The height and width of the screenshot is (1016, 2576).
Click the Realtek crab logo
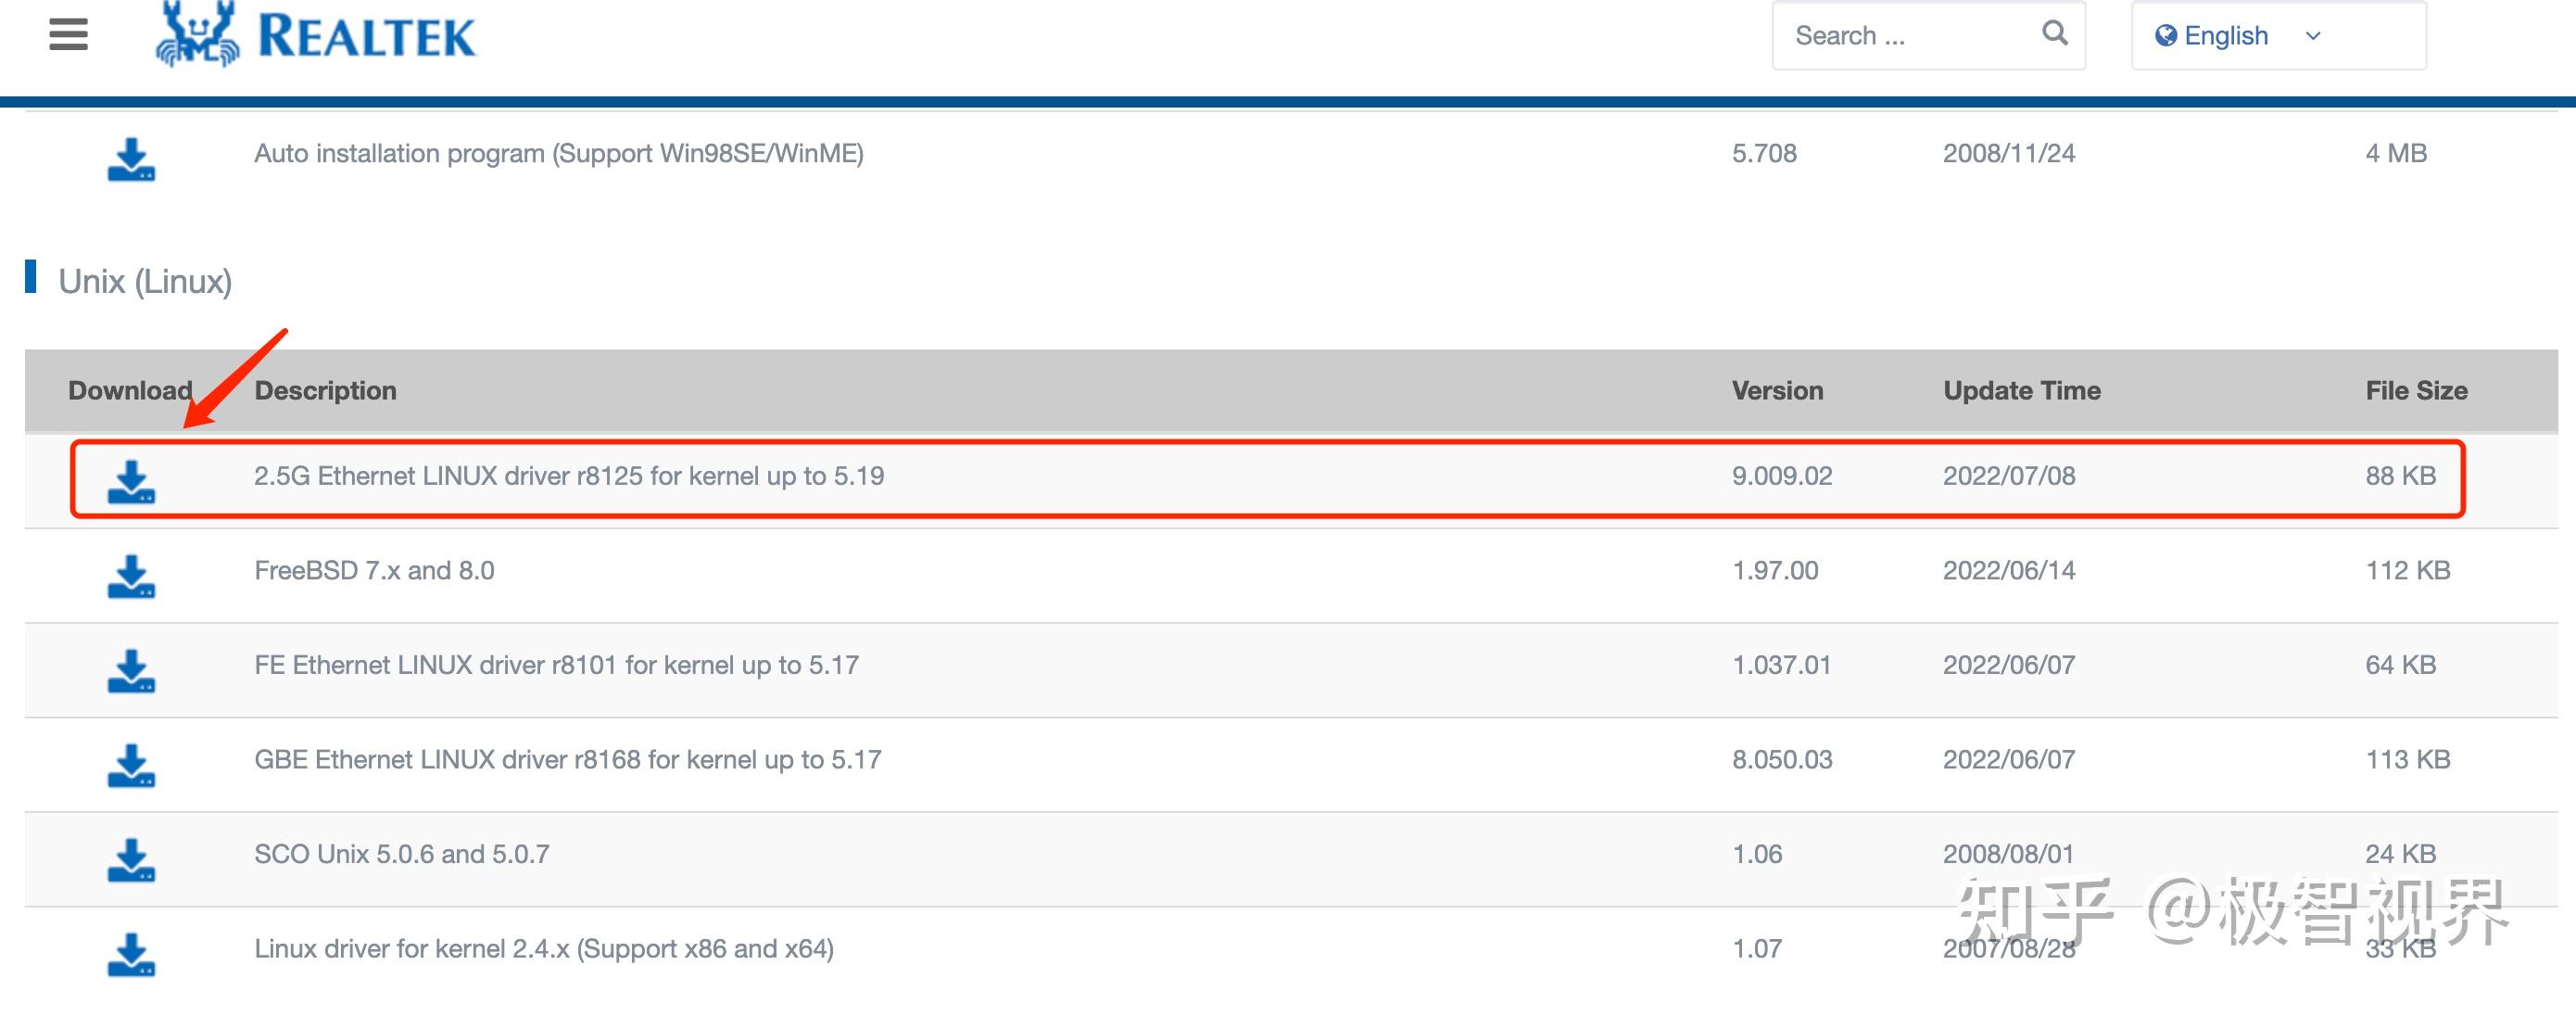pyautogui.click(x=198, y=35)
